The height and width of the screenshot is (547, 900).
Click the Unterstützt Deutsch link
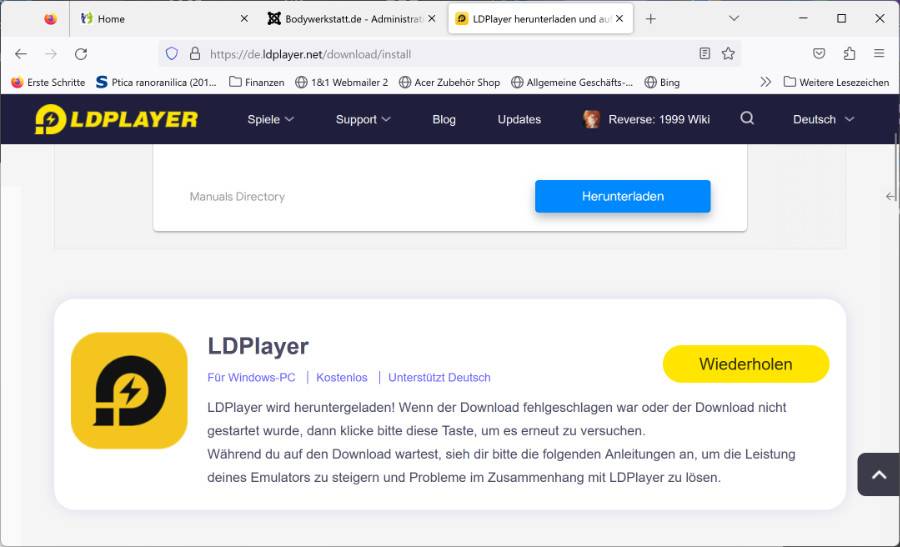point(439,377)
